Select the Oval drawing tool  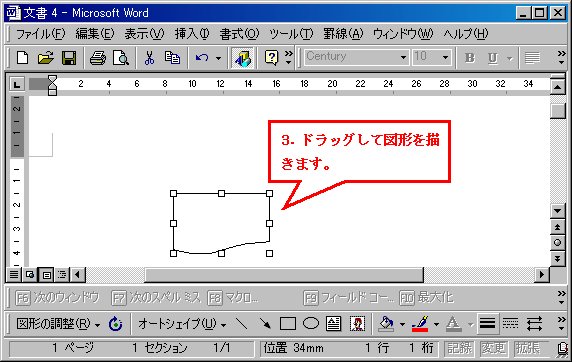coord(311,323)
